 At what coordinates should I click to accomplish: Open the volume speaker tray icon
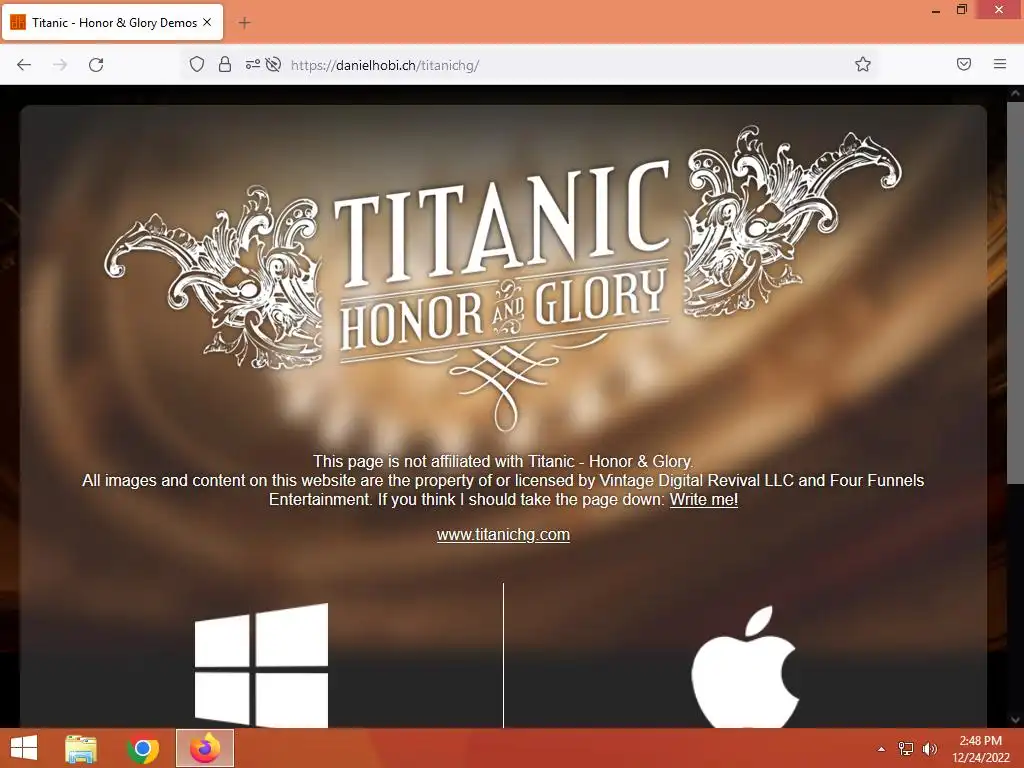929,748
